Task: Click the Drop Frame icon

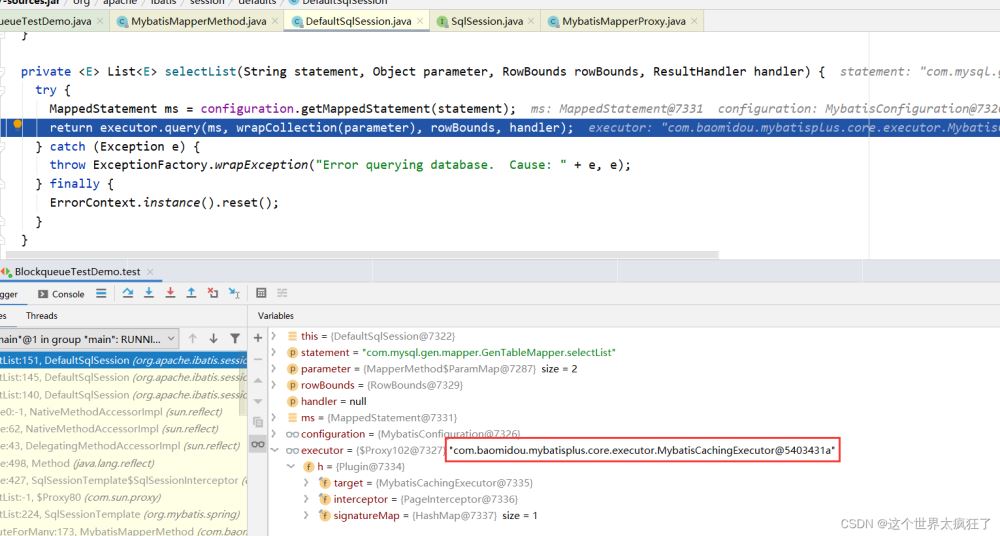Action: click(212, 293)
